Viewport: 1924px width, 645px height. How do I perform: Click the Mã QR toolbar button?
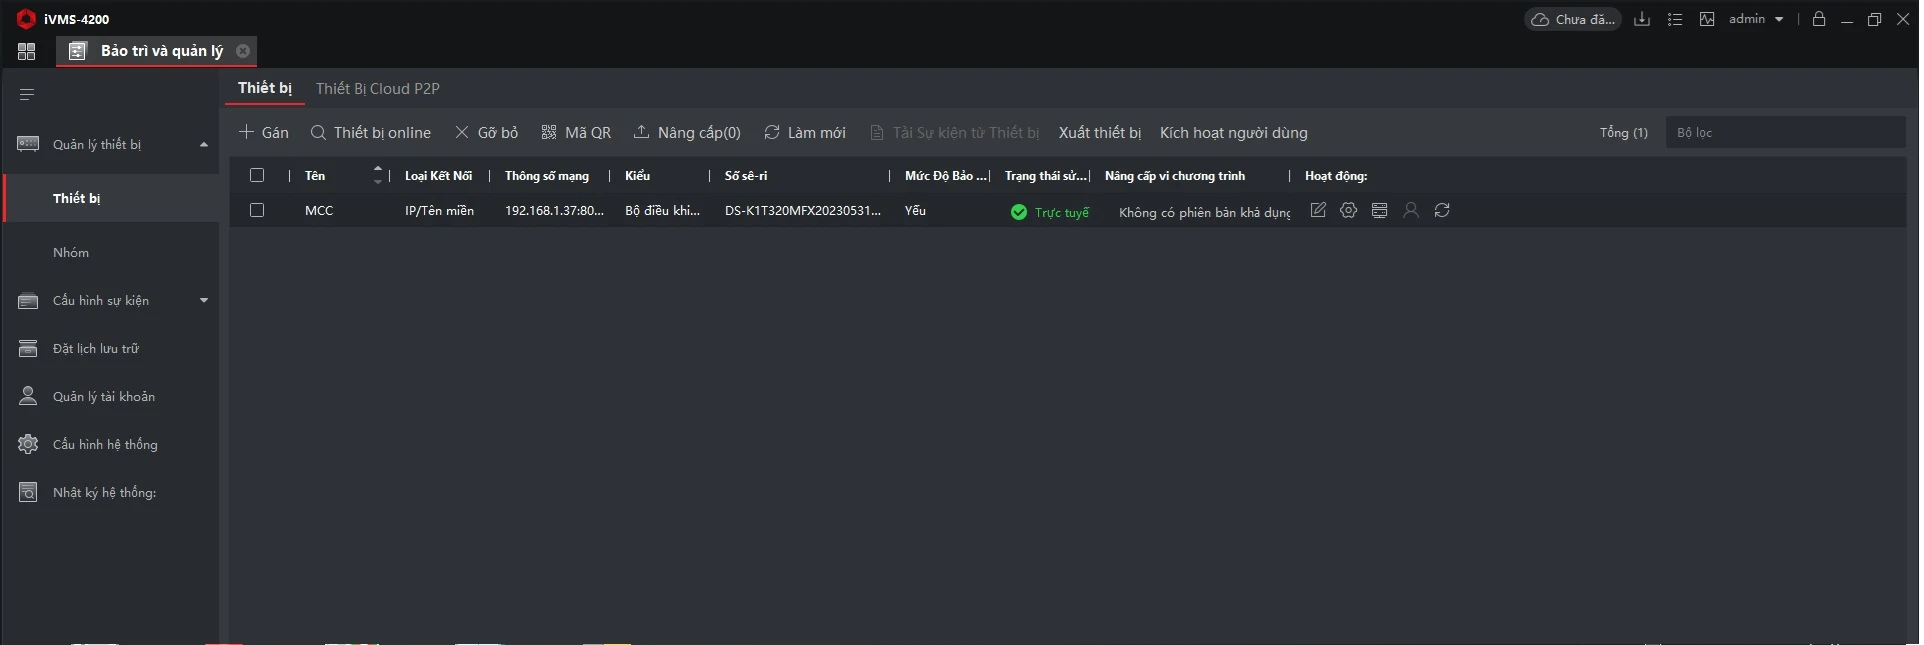(576, 133)
